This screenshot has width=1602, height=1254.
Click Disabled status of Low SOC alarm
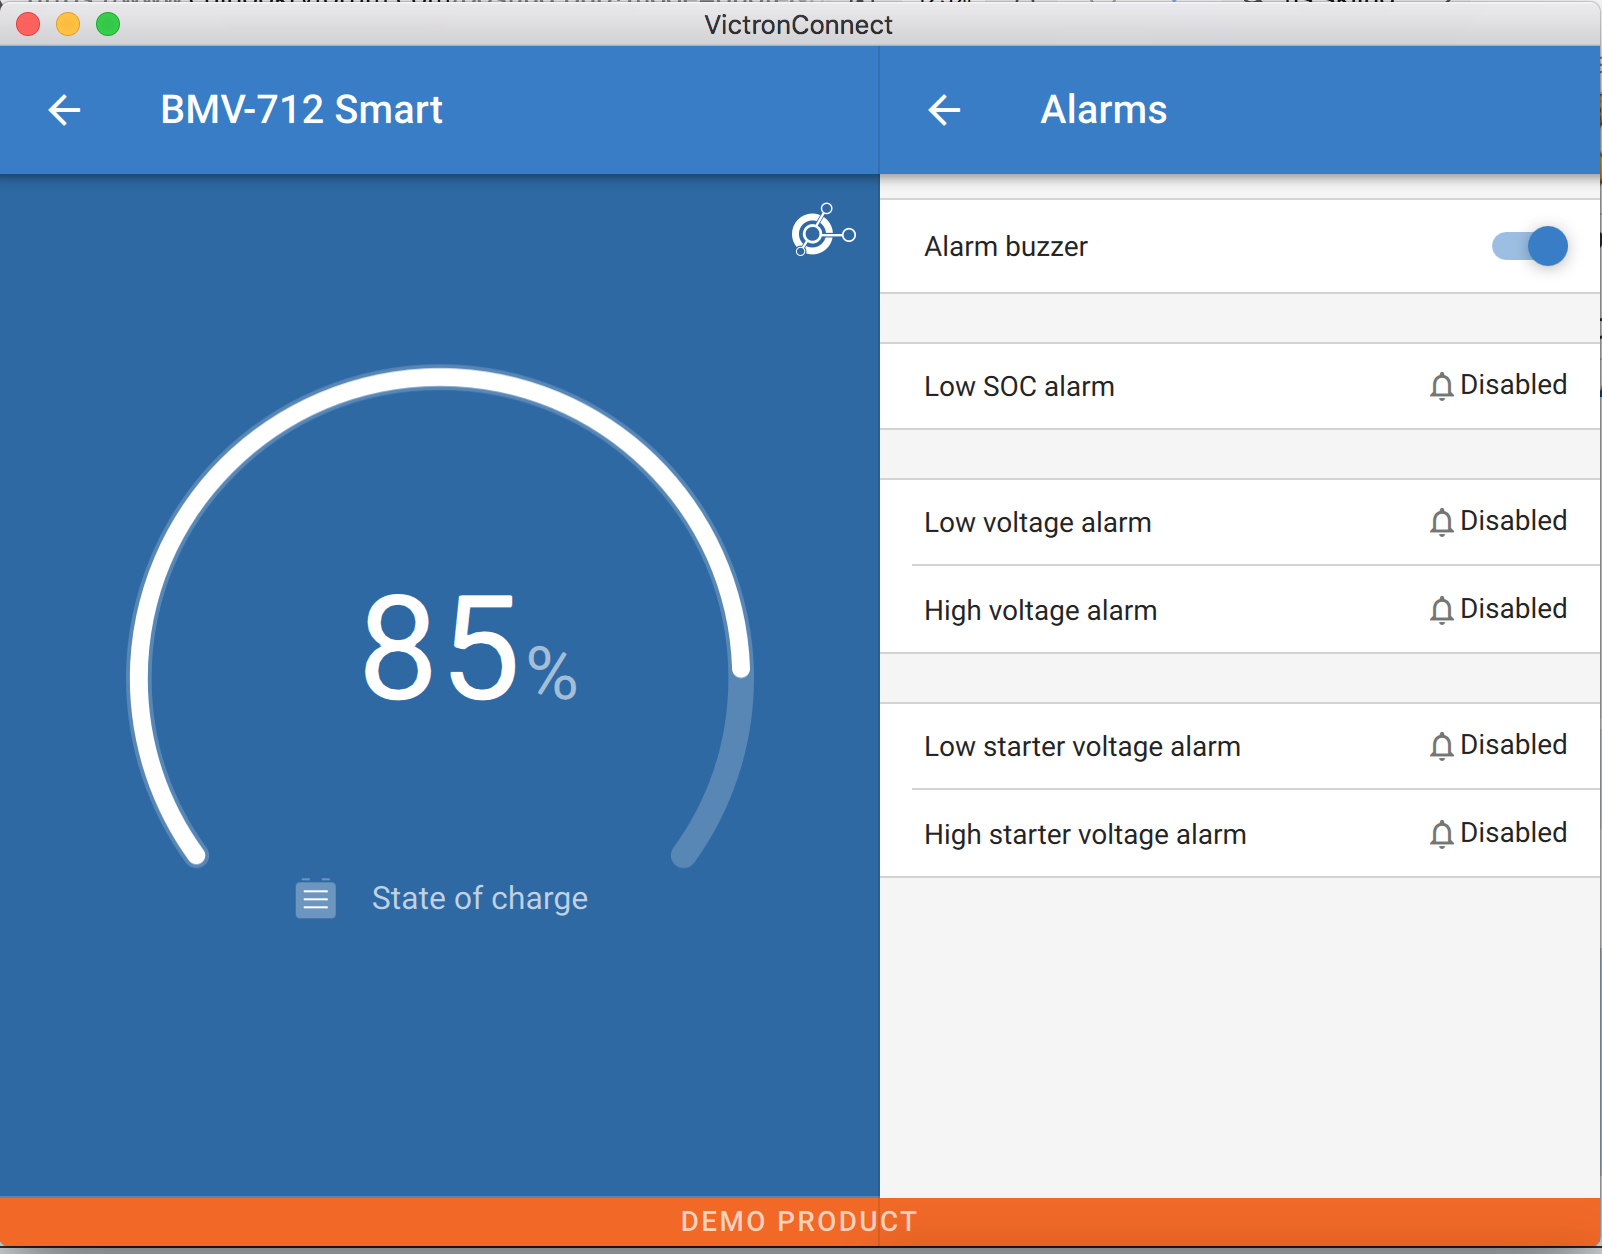point(1513,385)
